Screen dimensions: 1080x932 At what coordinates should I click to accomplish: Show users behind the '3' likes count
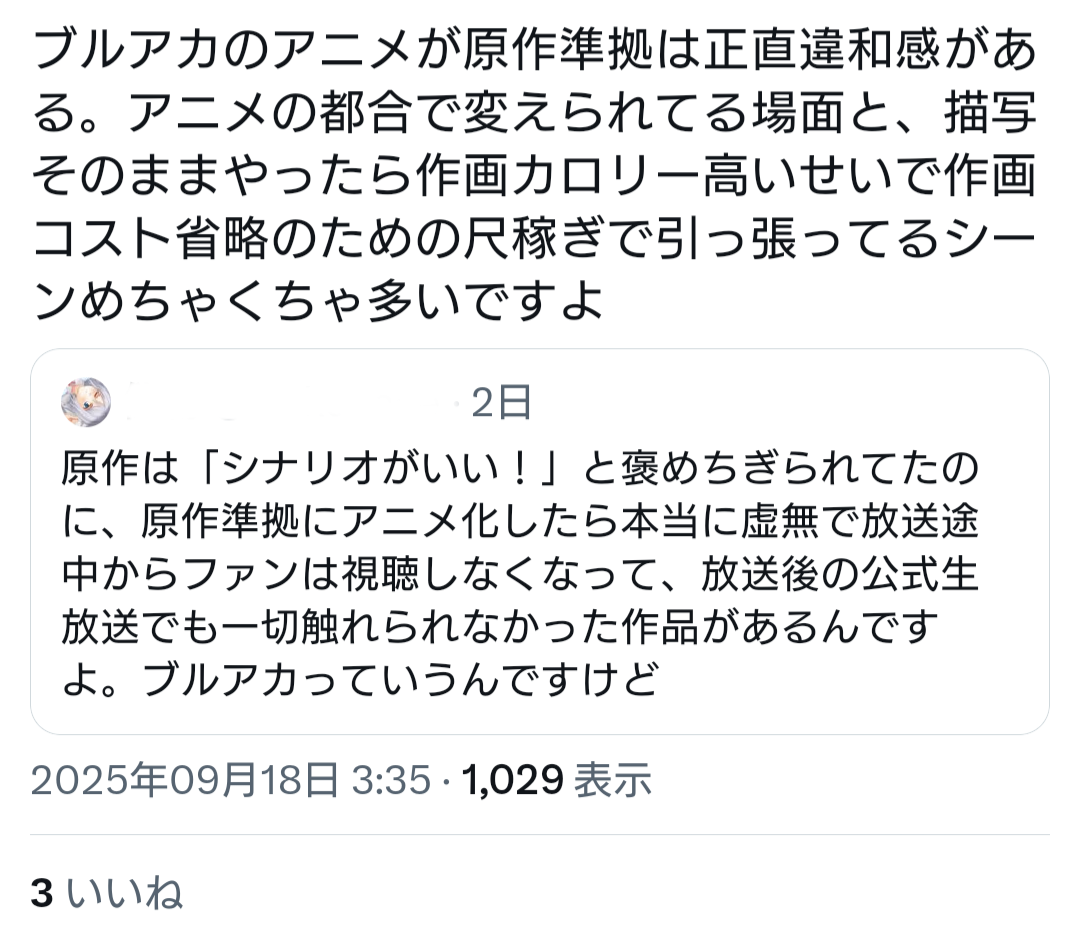point(42,893)
